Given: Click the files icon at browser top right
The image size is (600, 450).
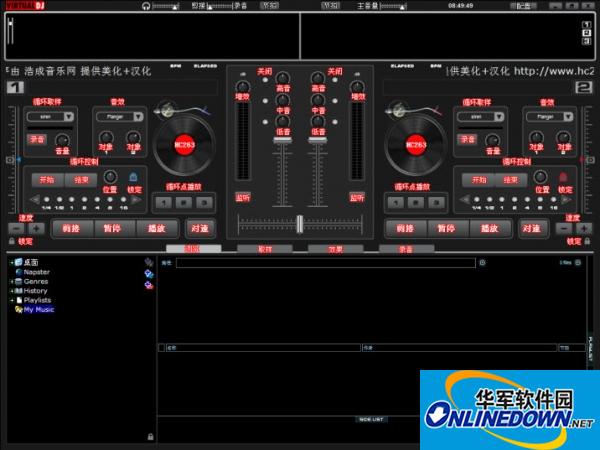Looking at the screenshot, I should [x=578, y=262].
